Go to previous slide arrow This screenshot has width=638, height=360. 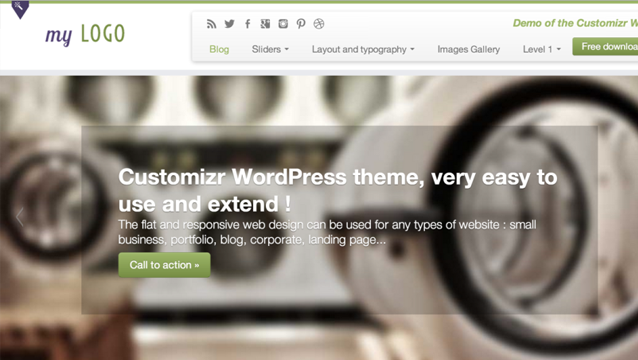tap(20, 216)
